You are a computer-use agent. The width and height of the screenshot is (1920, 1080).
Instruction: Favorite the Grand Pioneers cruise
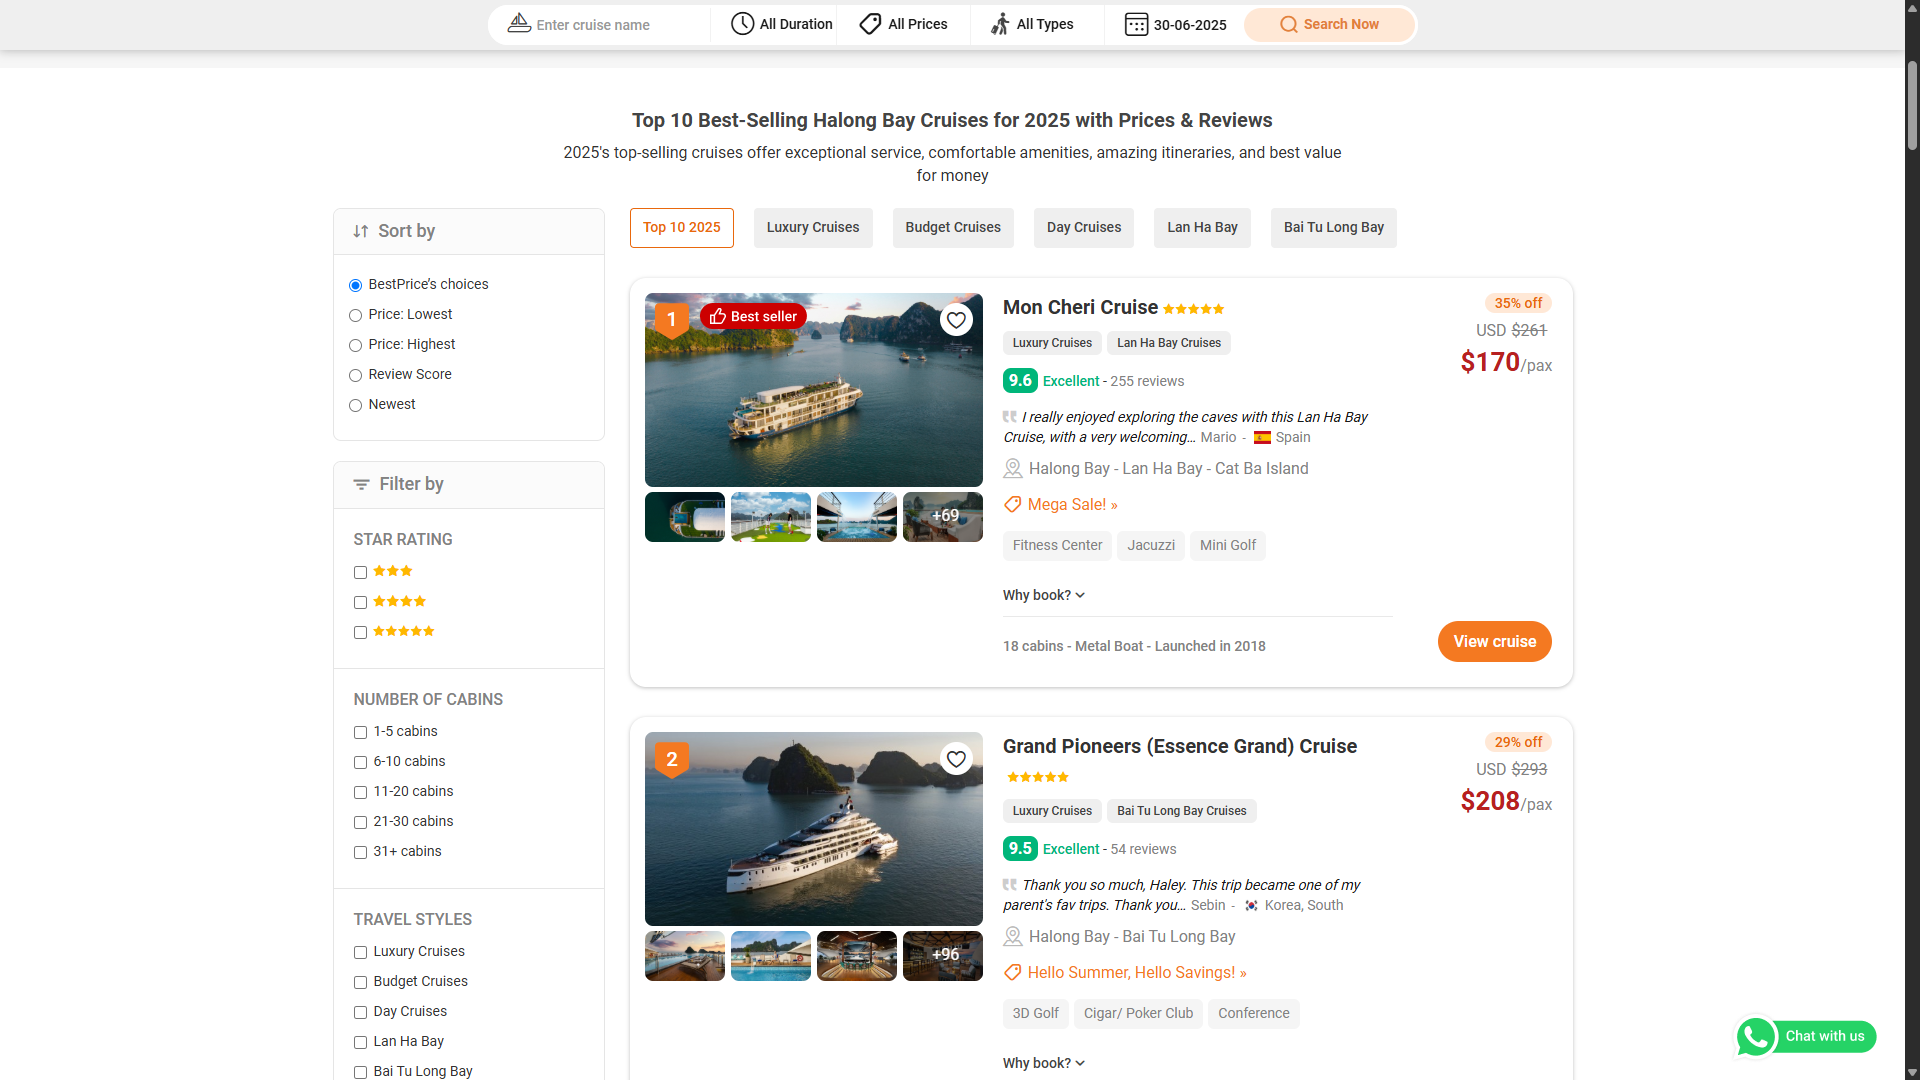click(956, 758)
